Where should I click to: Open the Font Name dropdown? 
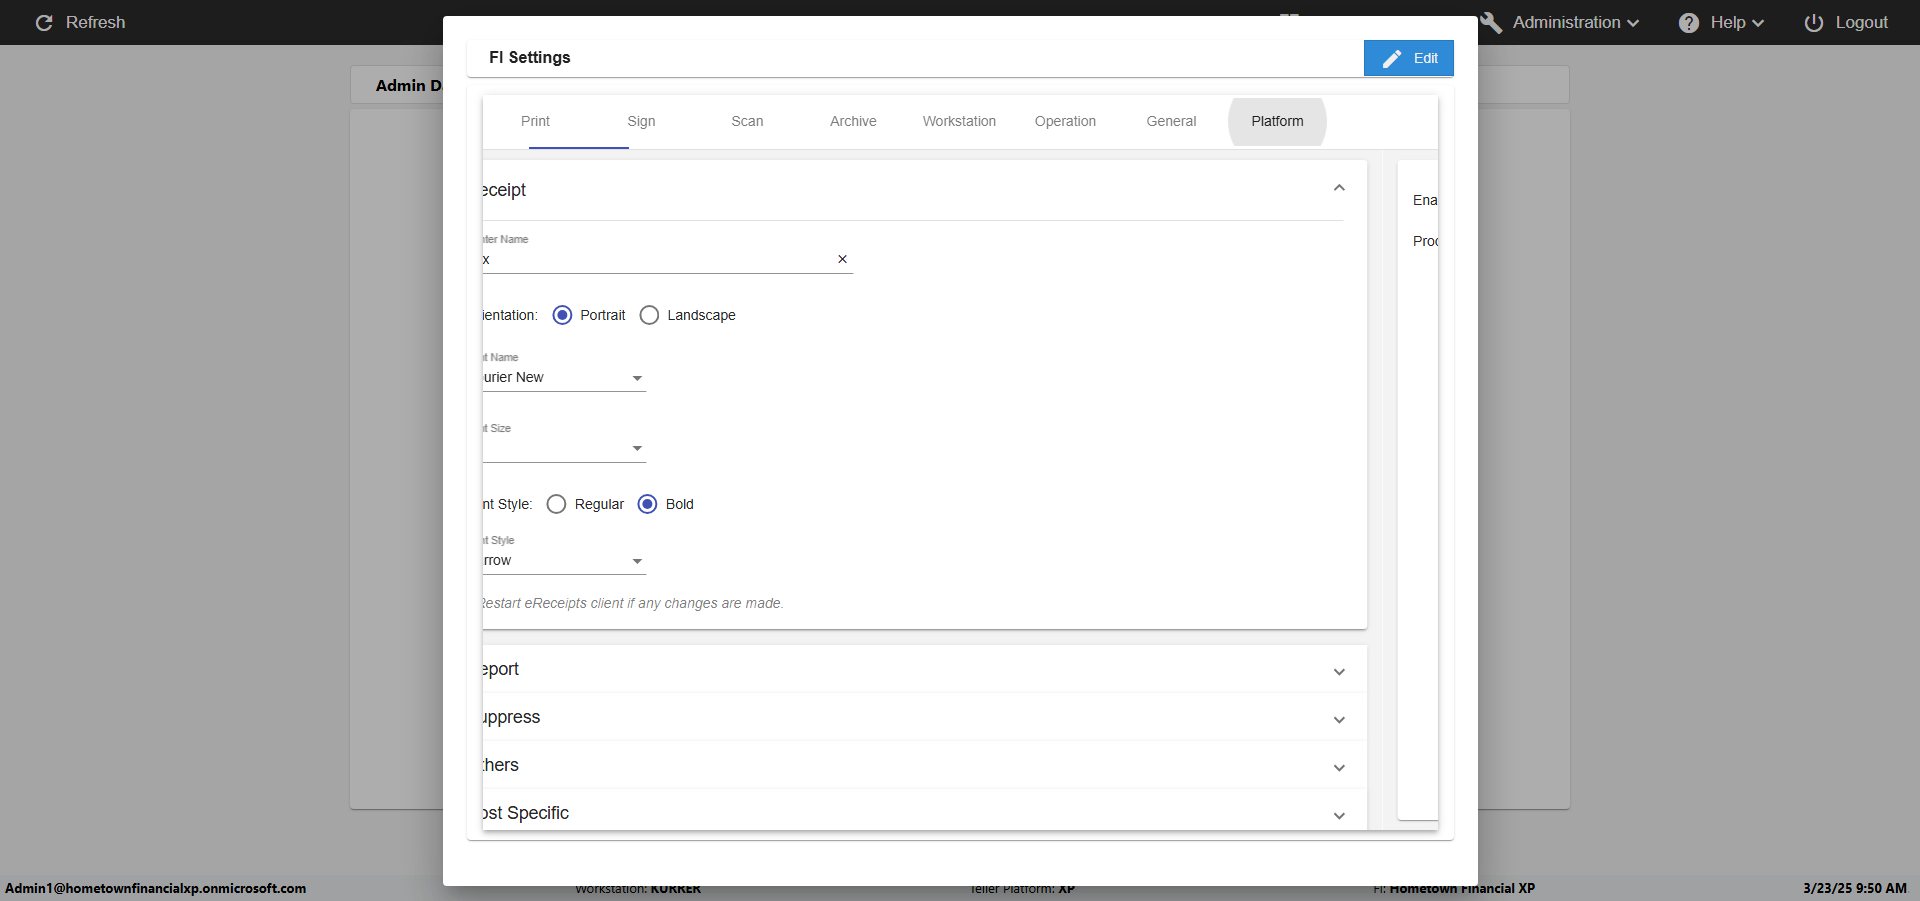click(636, 379)
